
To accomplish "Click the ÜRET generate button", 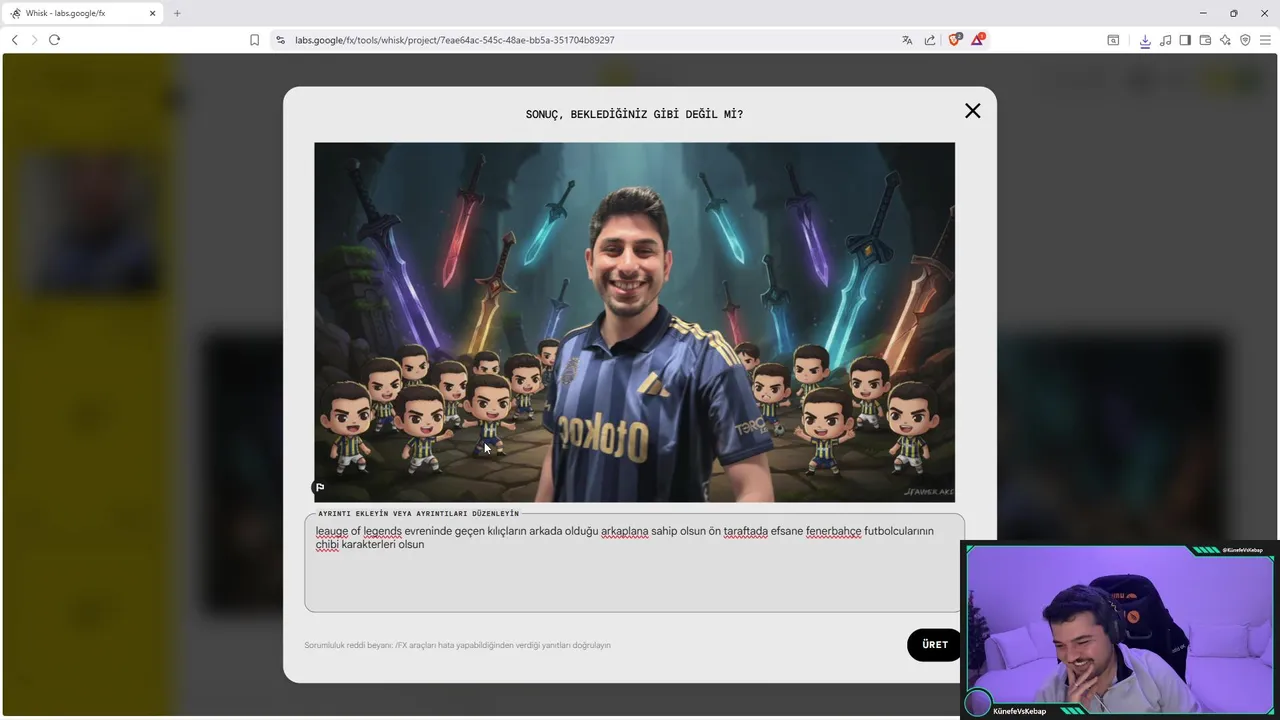I will [935, 645].
